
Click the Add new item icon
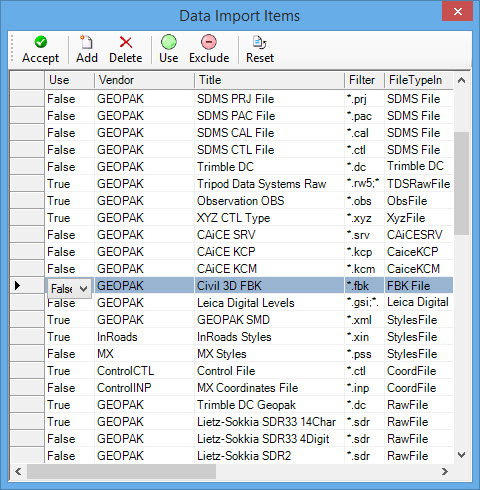pos(86,42)
